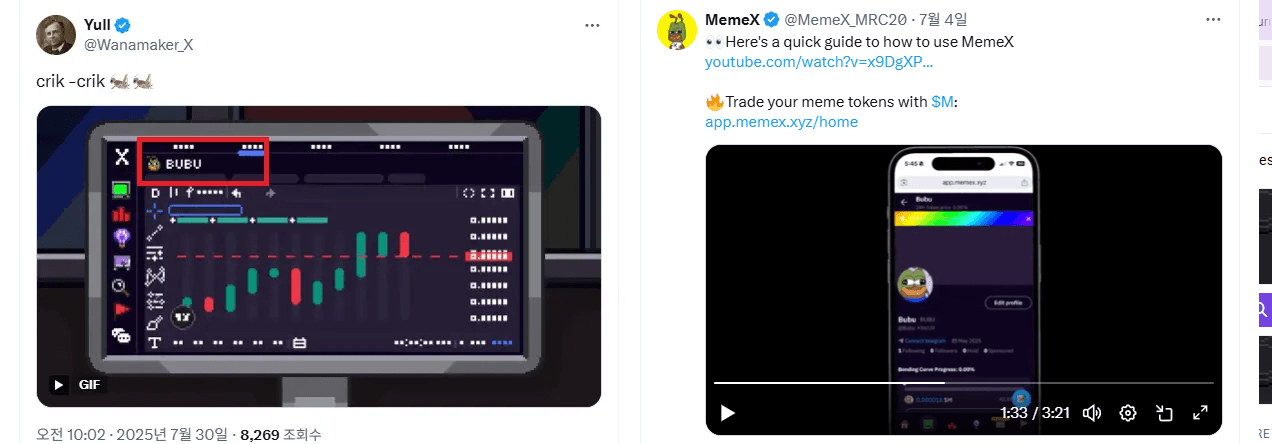The width and height of the screenshot is (1272, 444).
Task: Click Yull's profile avatar
Action: coord(57,35)
